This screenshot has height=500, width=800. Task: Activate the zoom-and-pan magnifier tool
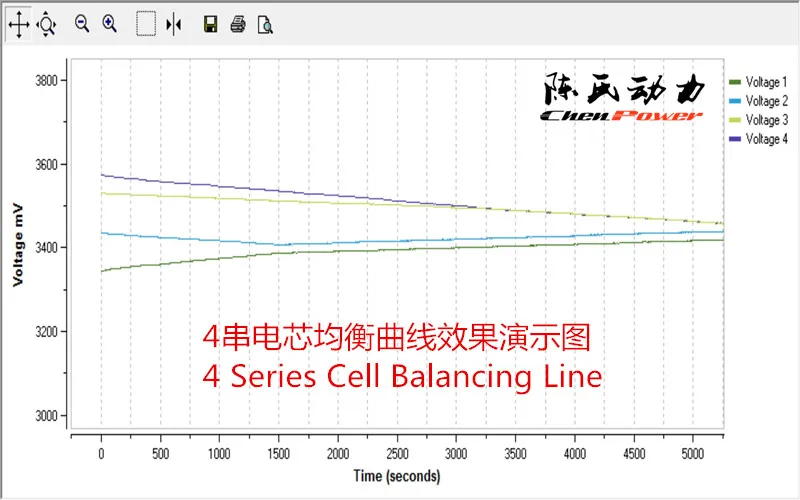(x=46, y=24)
